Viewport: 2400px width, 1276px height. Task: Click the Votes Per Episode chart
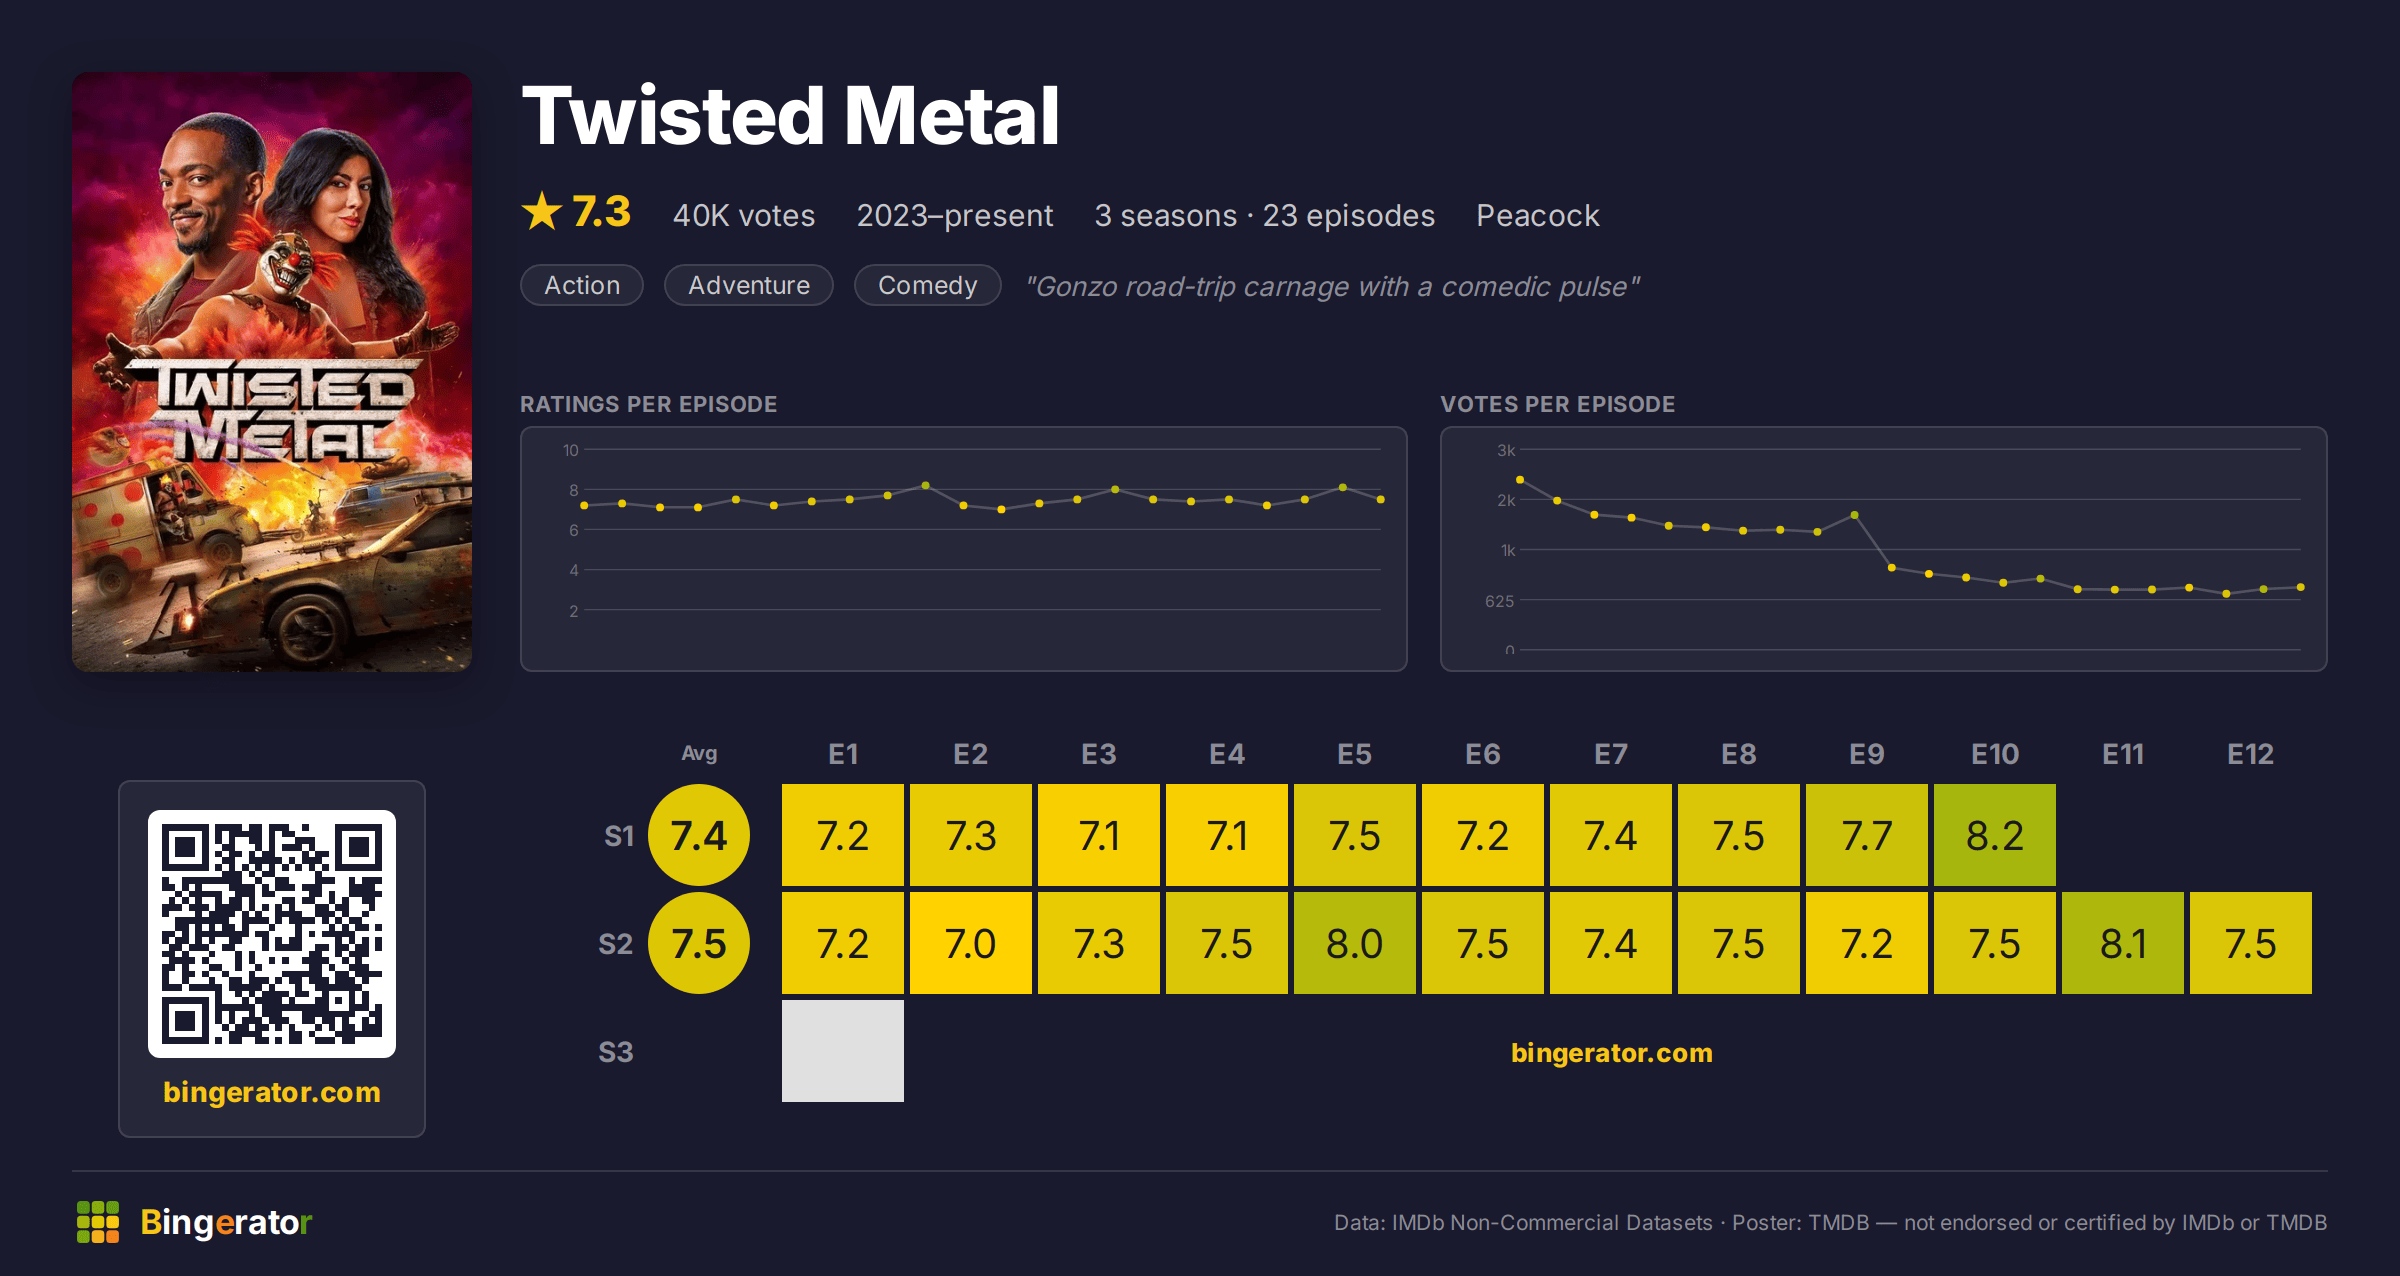click(1884, 549)
